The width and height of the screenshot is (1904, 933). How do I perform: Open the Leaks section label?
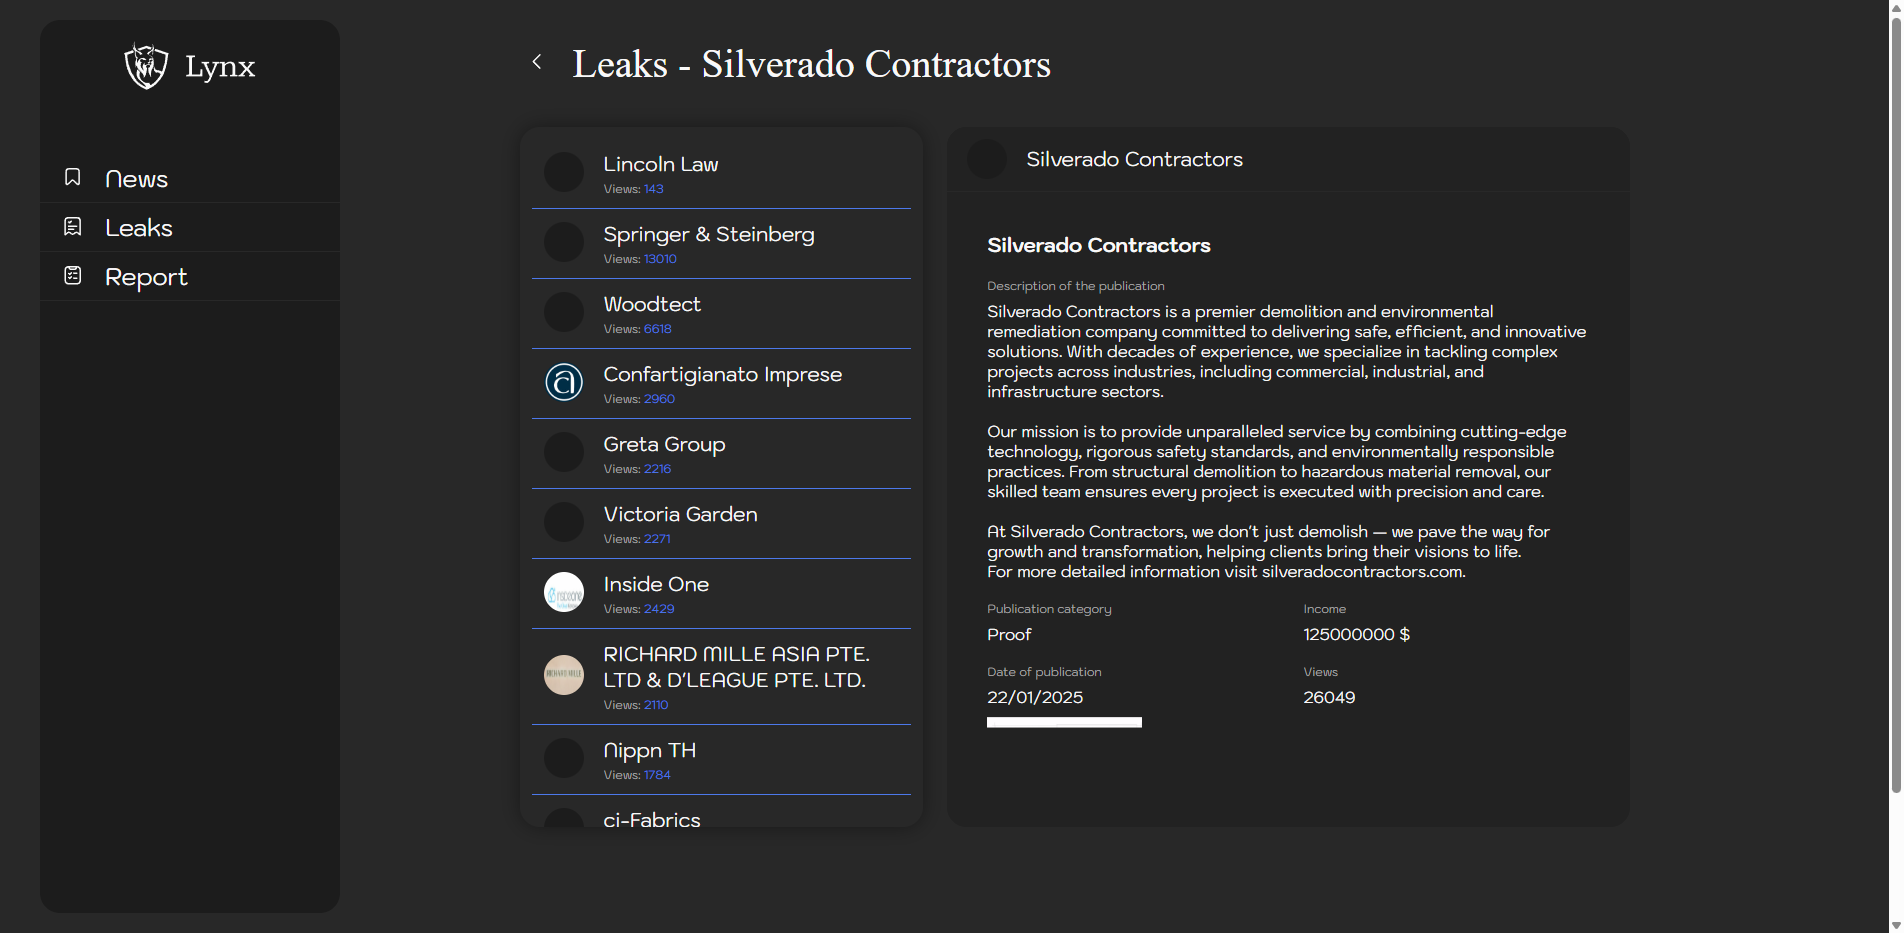click(x=139, y=228)
